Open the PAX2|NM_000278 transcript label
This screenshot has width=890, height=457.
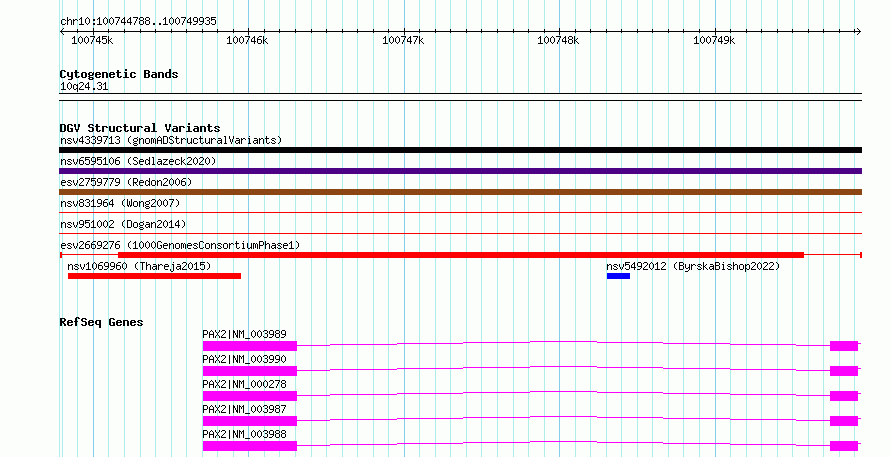click(244, 384)
